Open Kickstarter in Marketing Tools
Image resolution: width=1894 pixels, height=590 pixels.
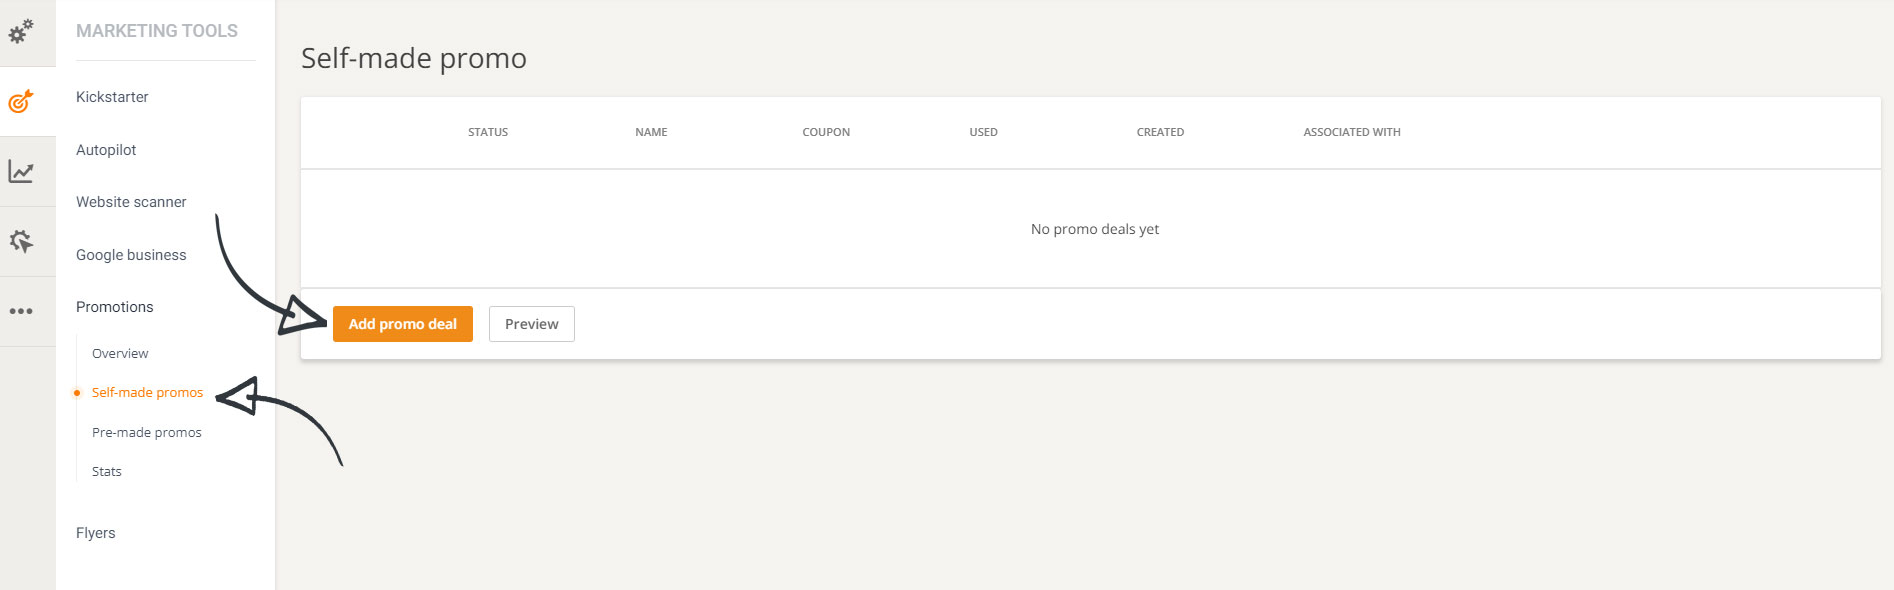coord(112,97)
